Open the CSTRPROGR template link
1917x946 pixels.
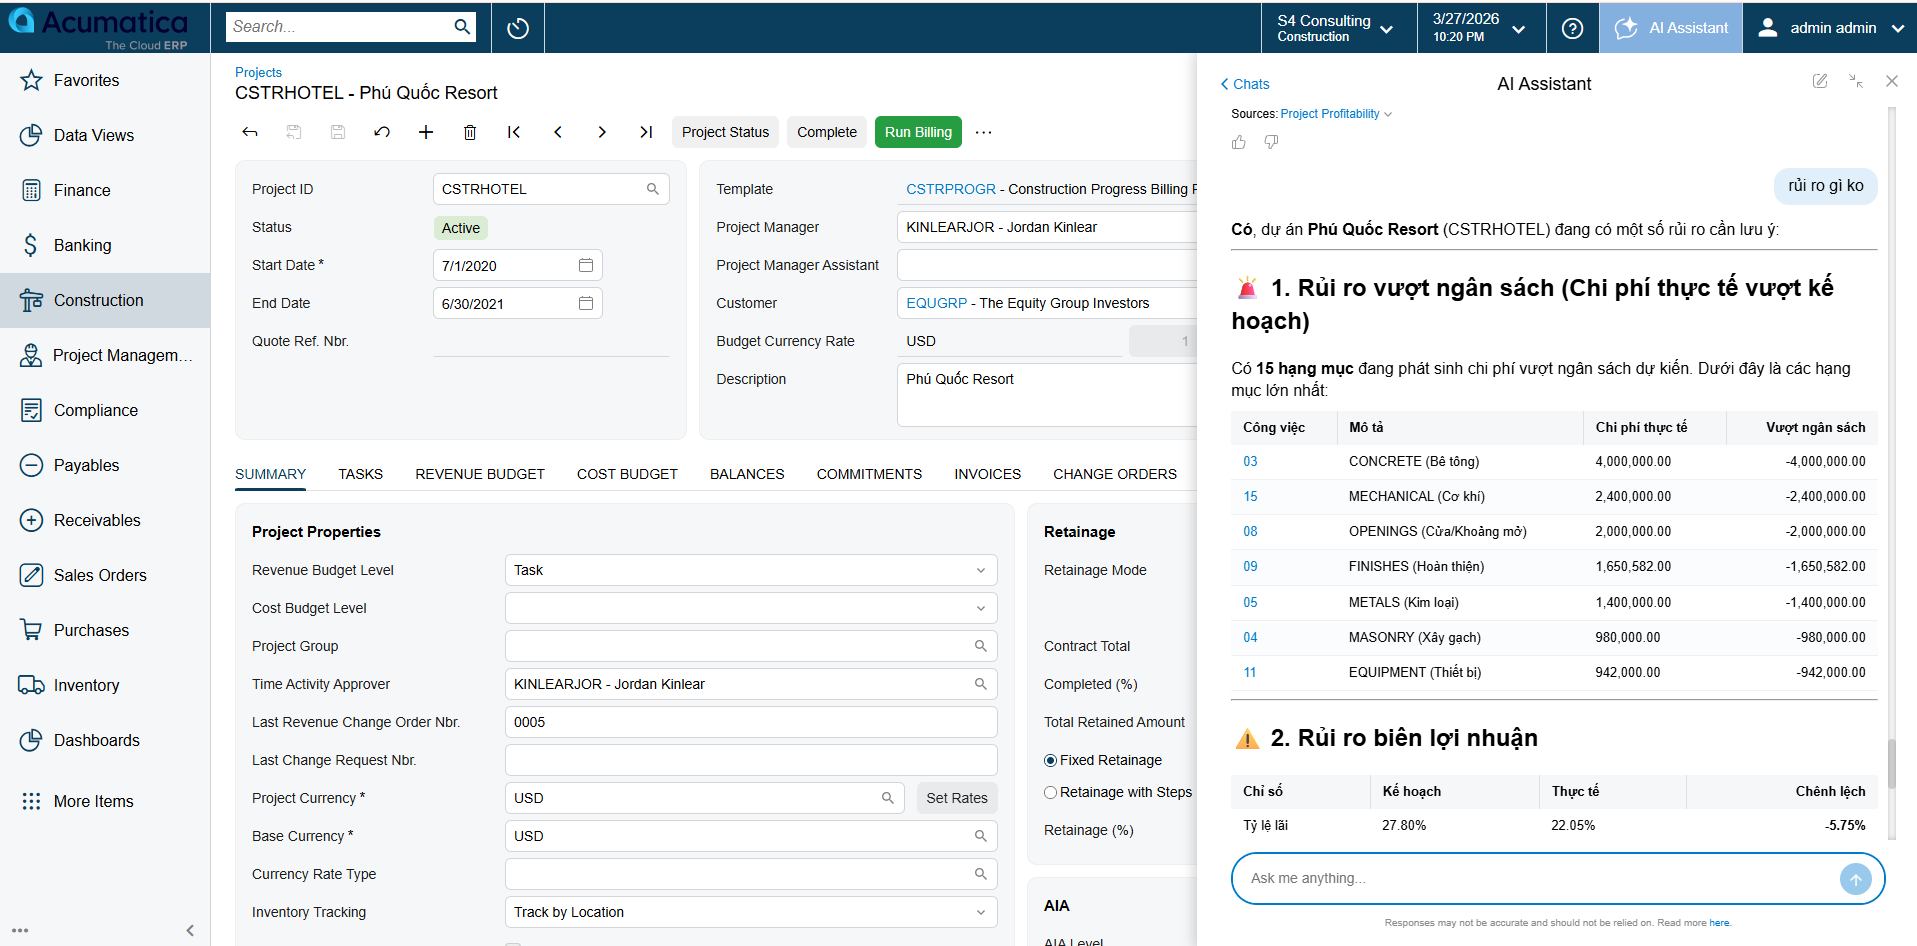click(951, 189)
